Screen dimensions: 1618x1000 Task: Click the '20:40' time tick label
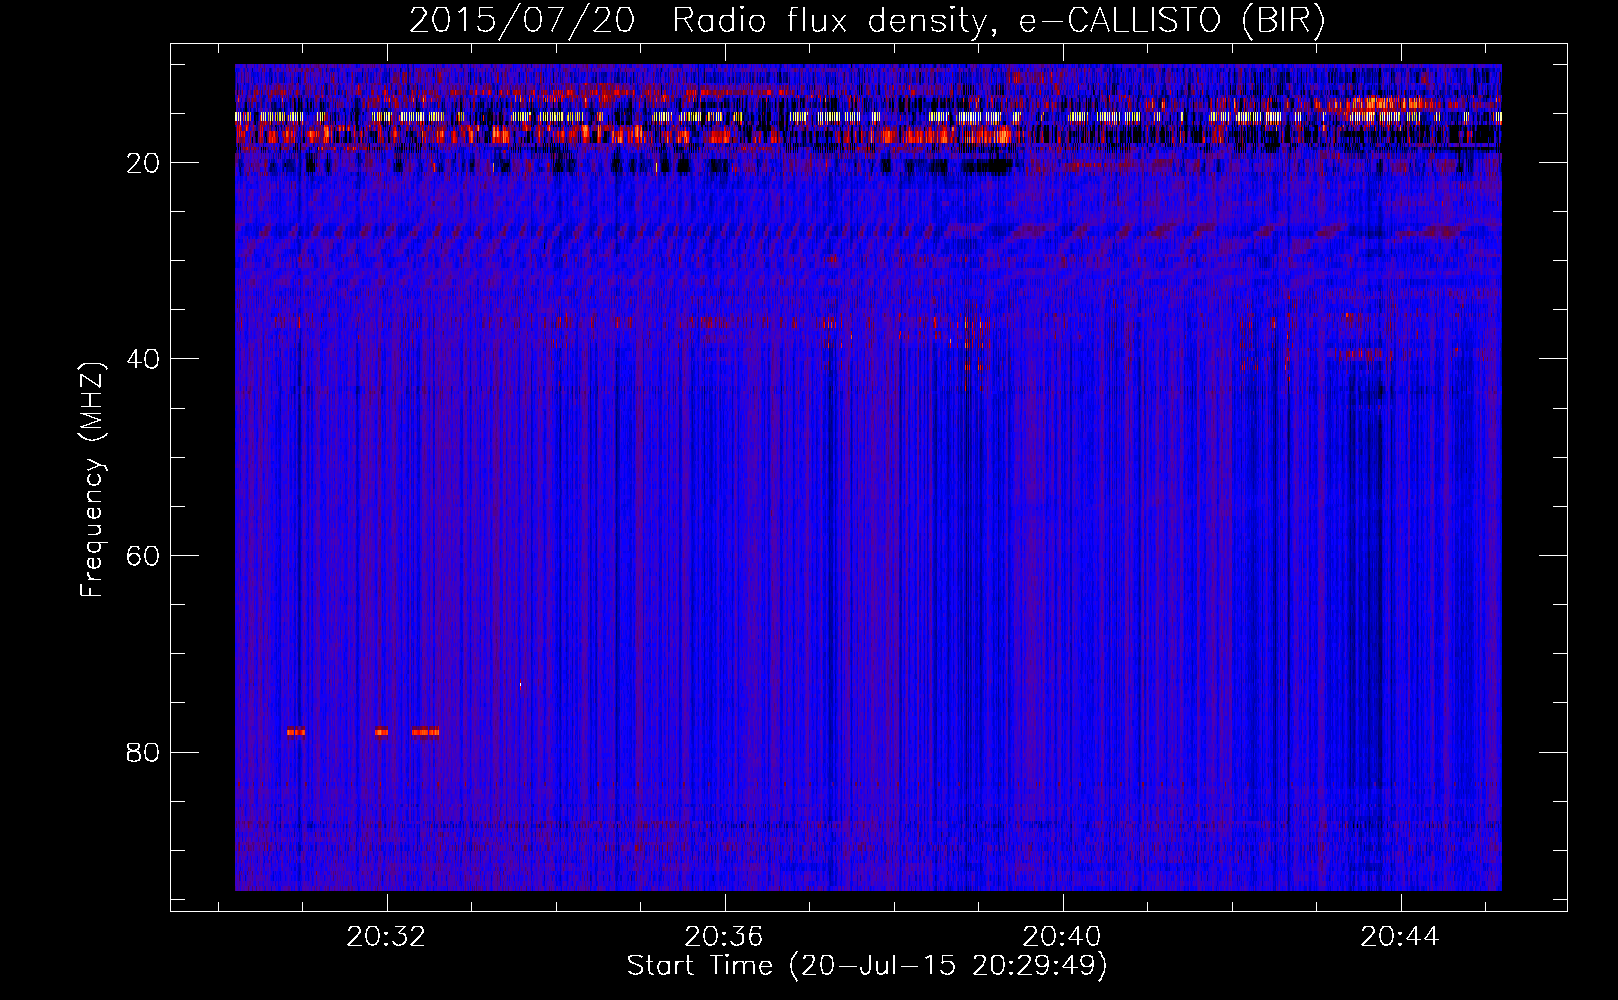coord(1062,937)
